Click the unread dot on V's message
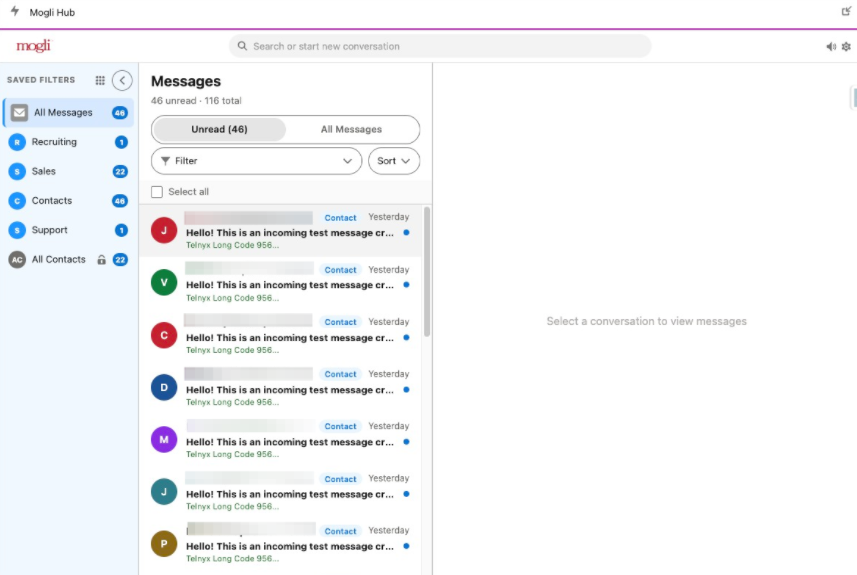Viewport: 857px width, 575px height. [x=406, y=285]
